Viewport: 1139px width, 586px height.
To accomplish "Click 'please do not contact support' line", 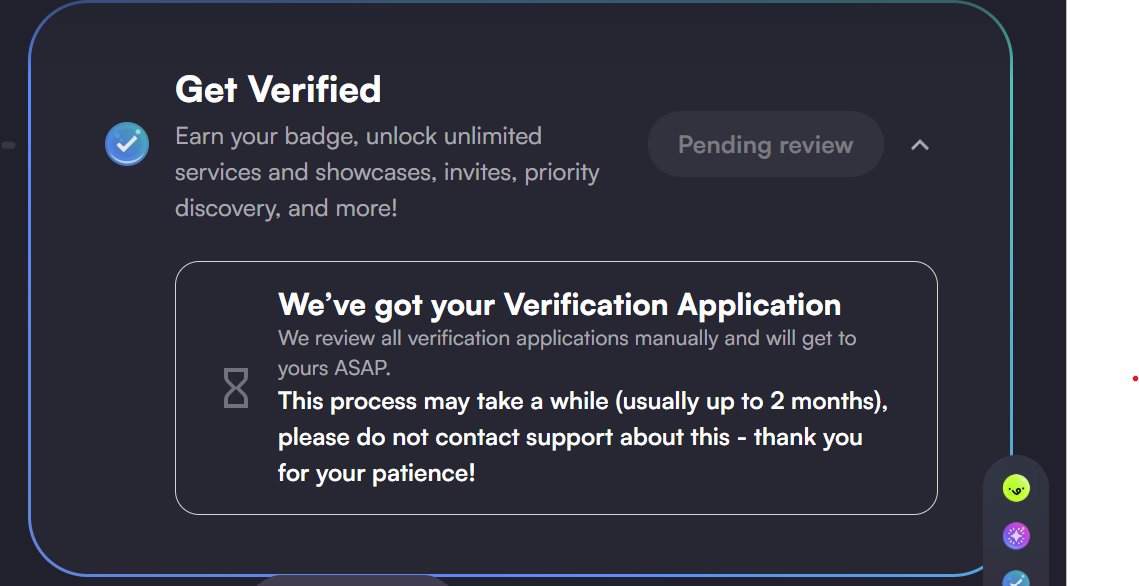I will pos(504,437).
